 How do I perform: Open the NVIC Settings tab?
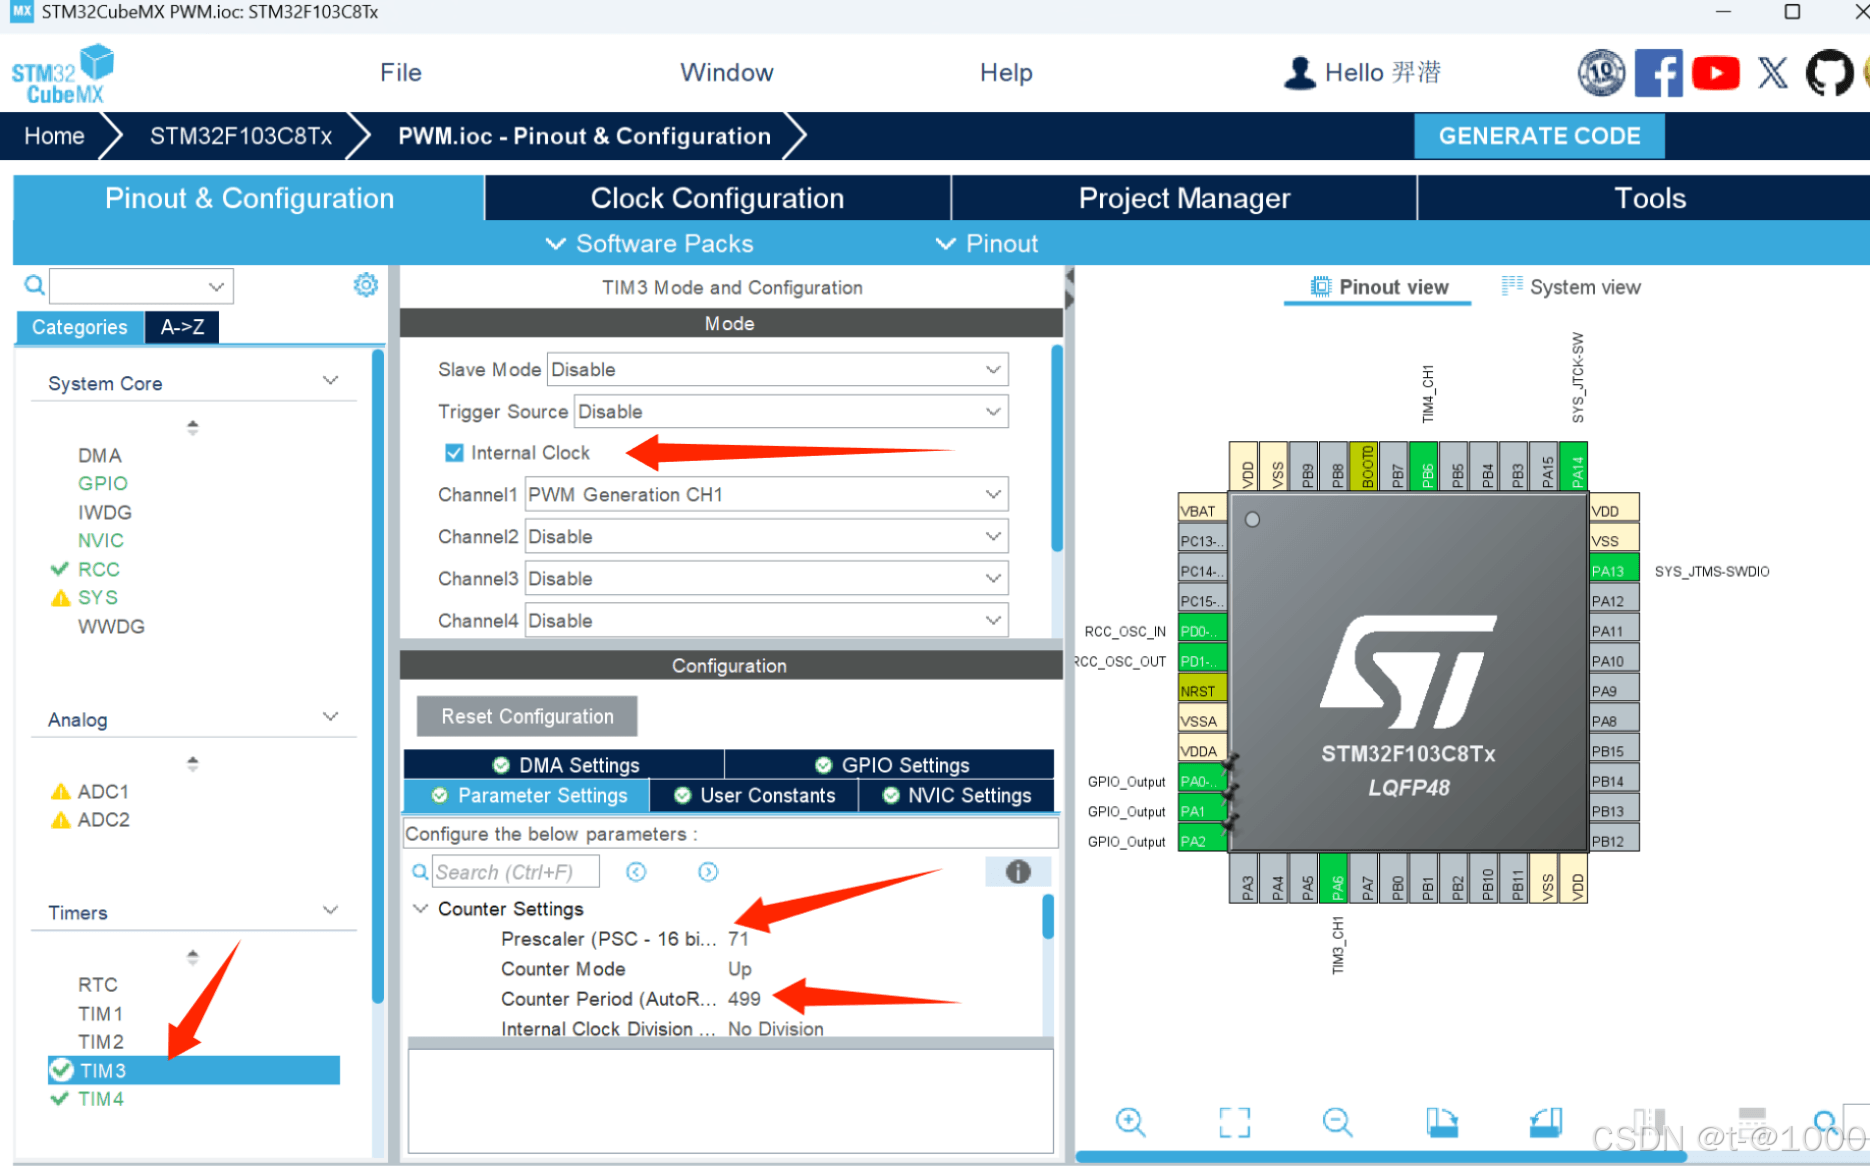[x=957, y=795]
